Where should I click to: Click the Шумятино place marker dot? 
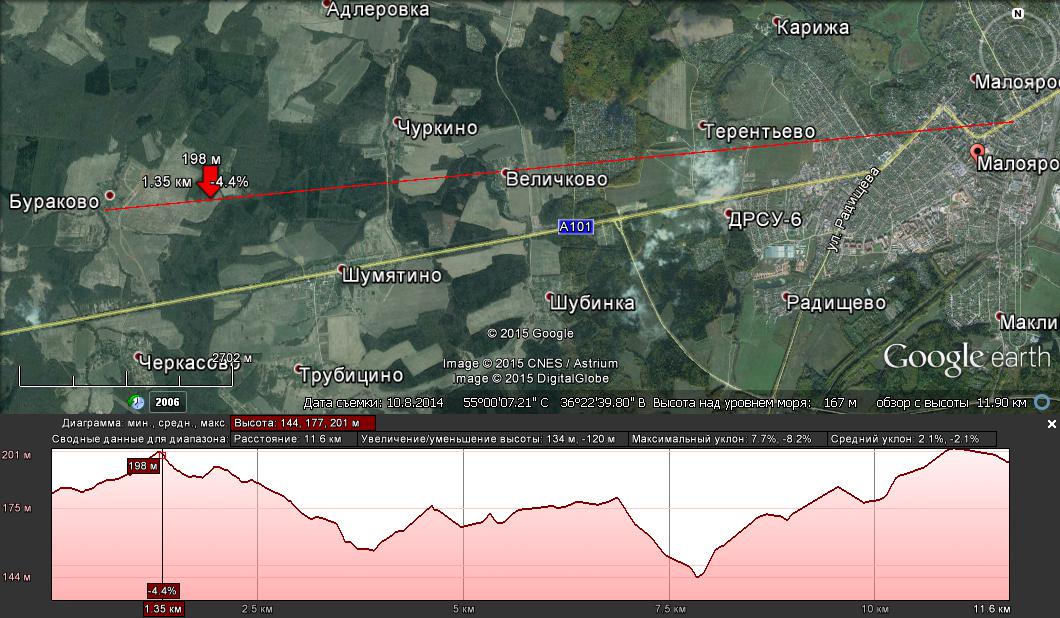click(x=342, y=269)
